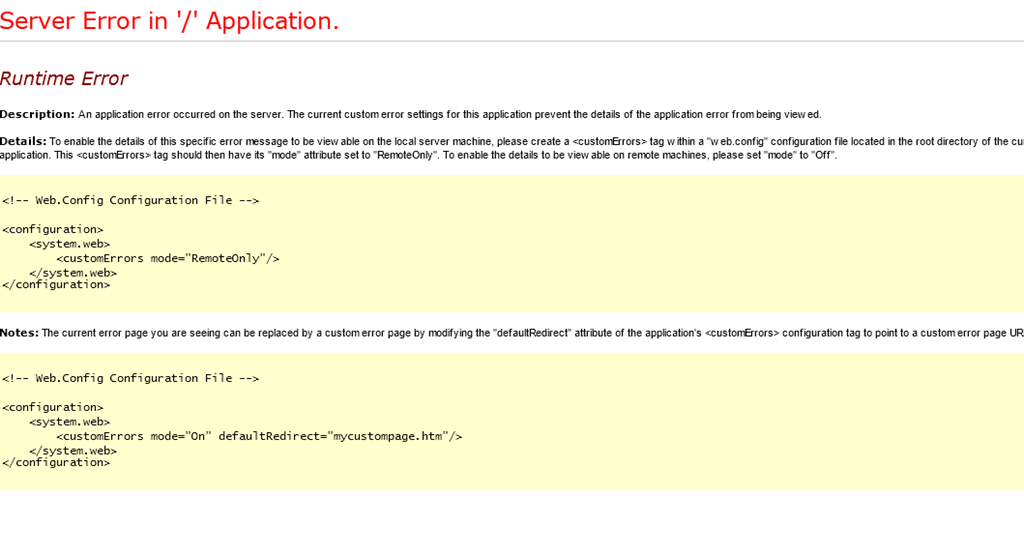1024x555 pixels.
Task: Click the customErrors mode="RemoteOnly" line
Action: (167, 258)
